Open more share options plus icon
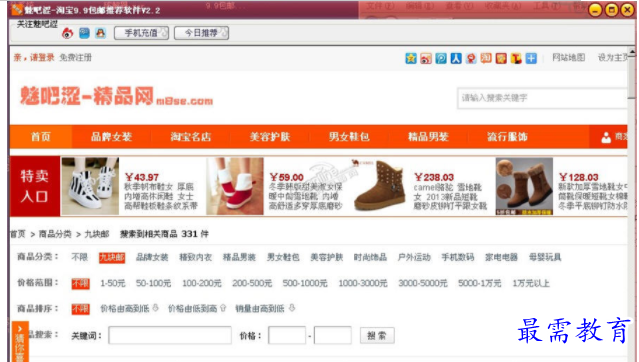The image size is (639, 362). (x=531, y=58)
